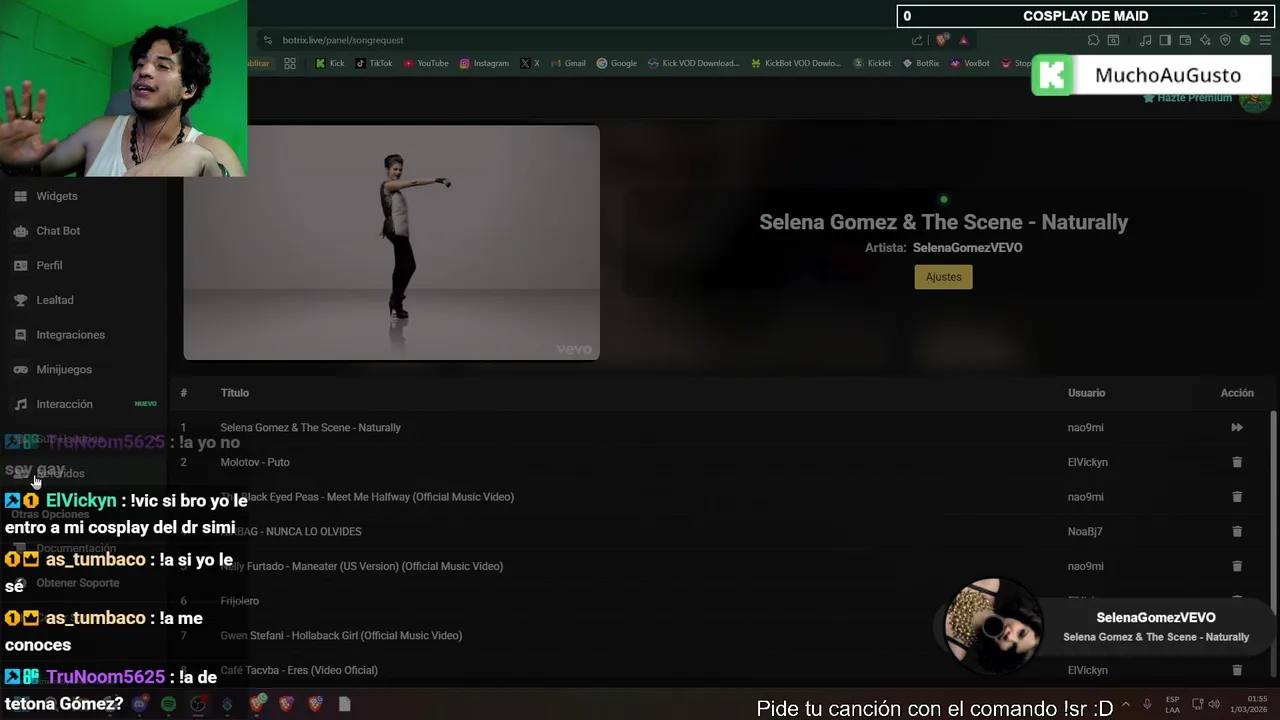Click the Minijuegos gamepad icon
1280x720 pixels.
click(x=20, y=369)
